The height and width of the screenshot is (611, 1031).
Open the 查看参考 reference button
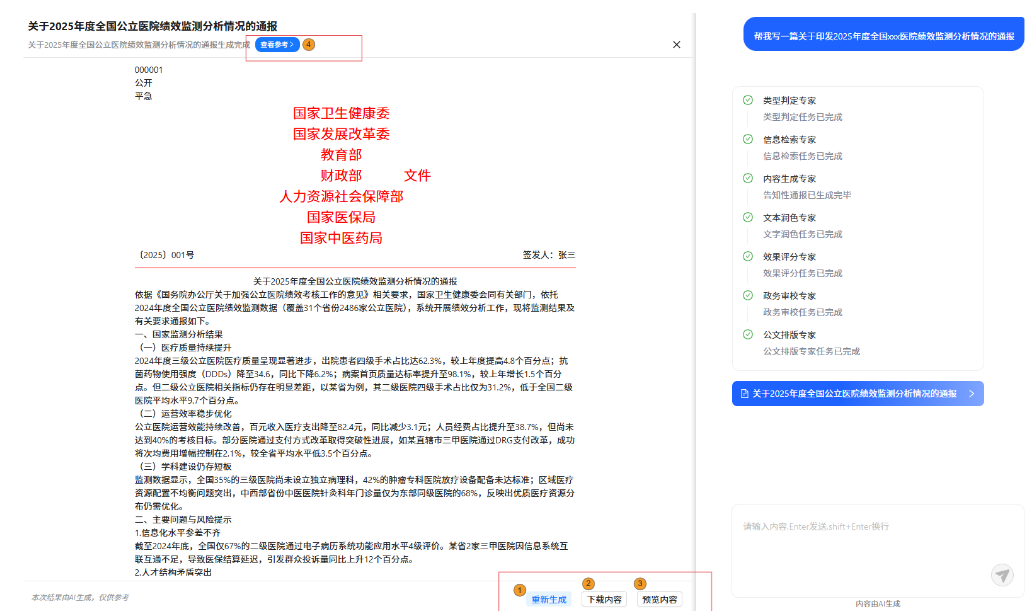tap(277, 45)
